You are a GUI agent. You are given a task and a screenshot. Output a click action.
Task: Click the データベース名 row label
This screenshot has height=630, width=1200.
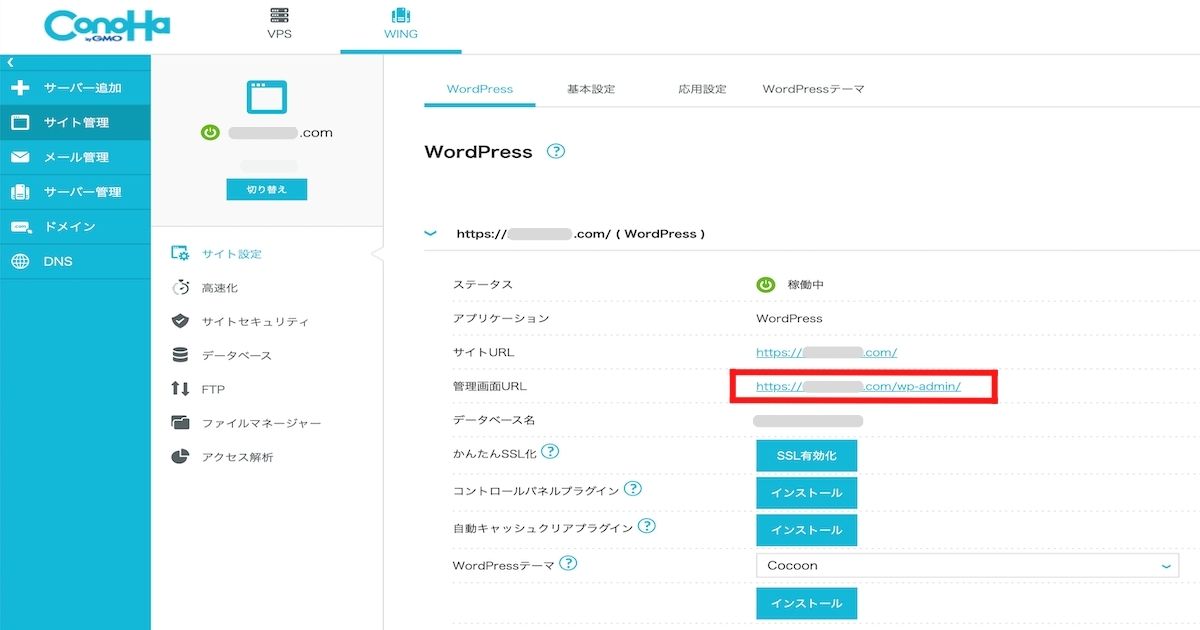[x=494, y=420]
